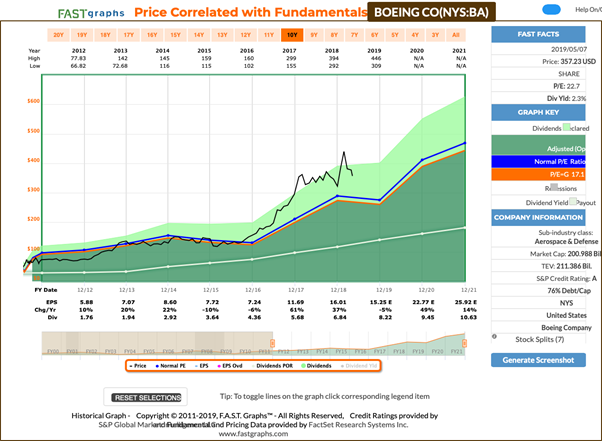Click the price peak on the chart
Viewport: 602px width, 441px height.
(344, 152)
